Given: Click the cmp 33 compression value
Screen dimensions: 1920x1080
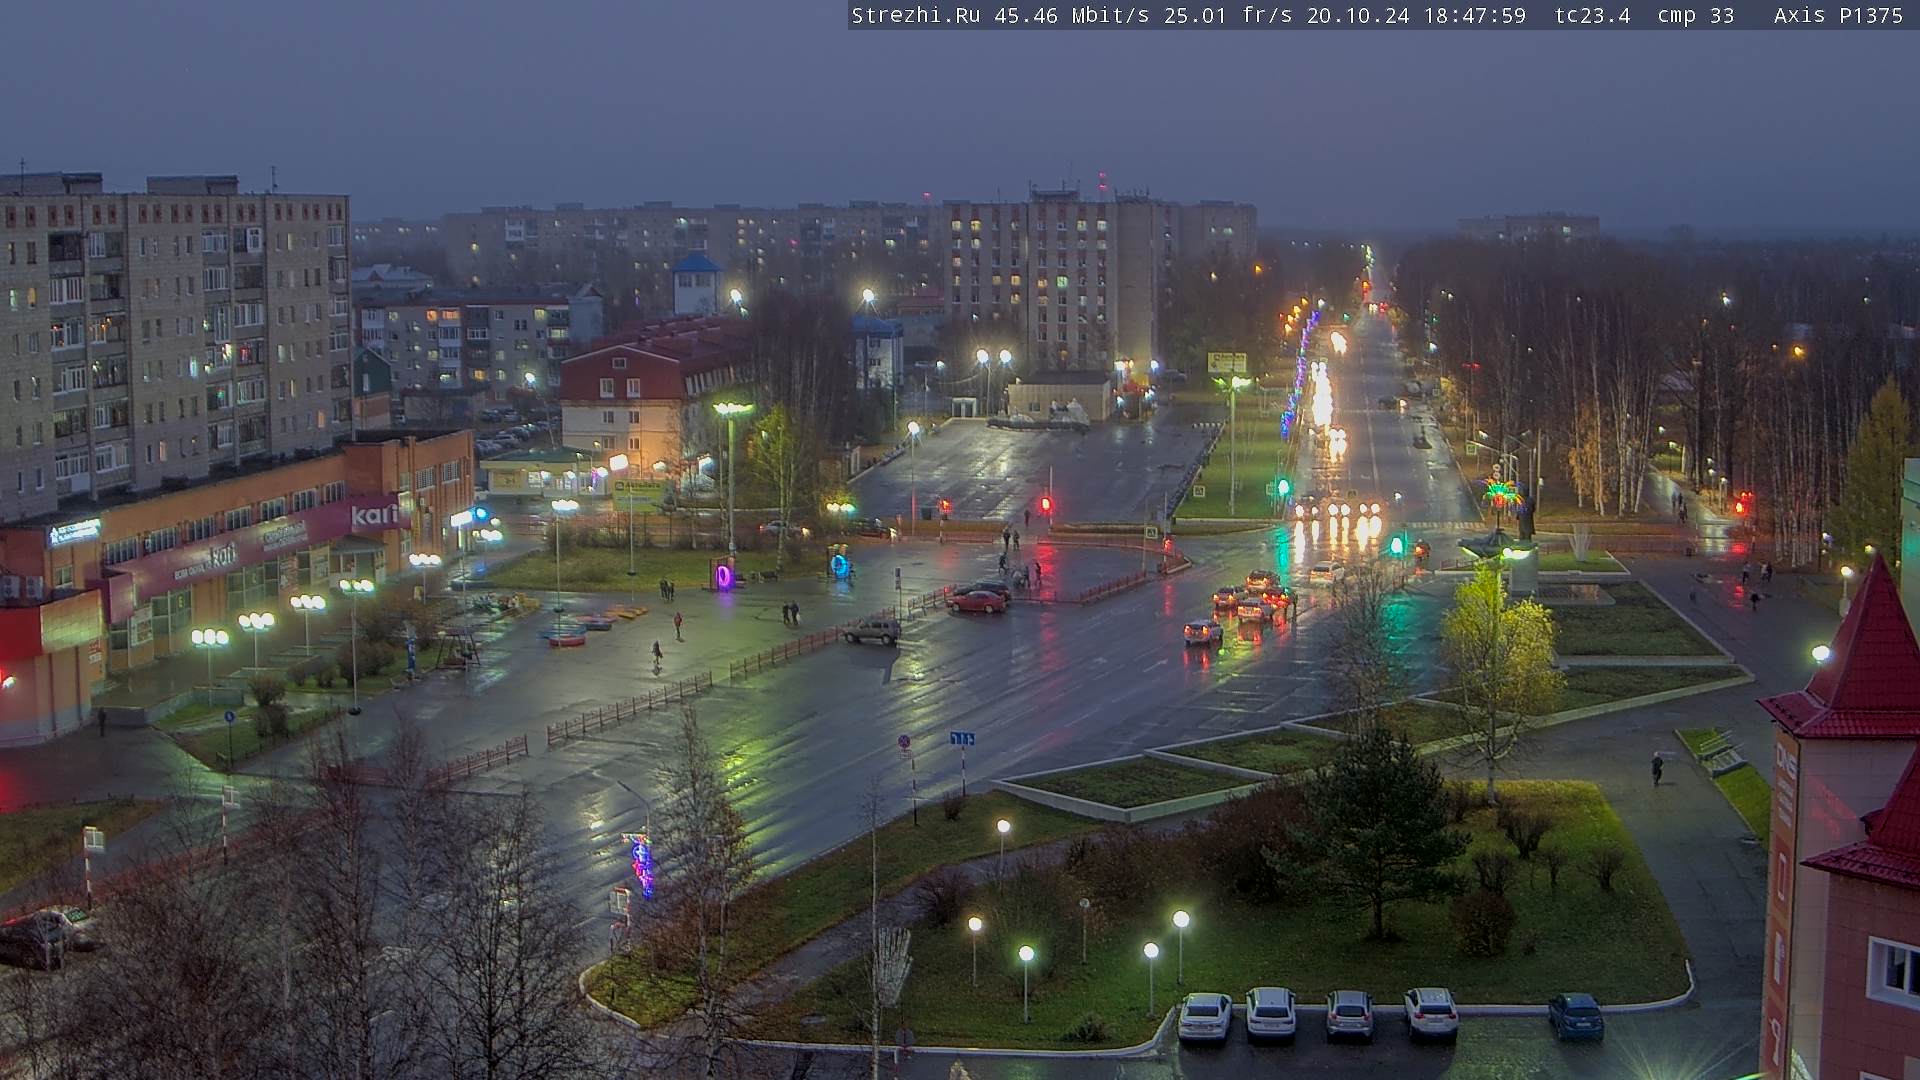Looking at the screenshot, I should pos(1696,15).
